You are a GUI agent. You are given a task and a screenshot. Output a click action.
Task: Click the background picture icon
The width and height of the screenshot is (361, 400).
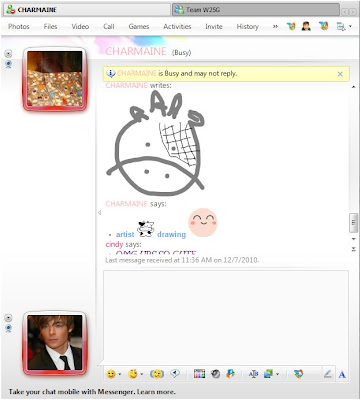[x=269, y=374]
